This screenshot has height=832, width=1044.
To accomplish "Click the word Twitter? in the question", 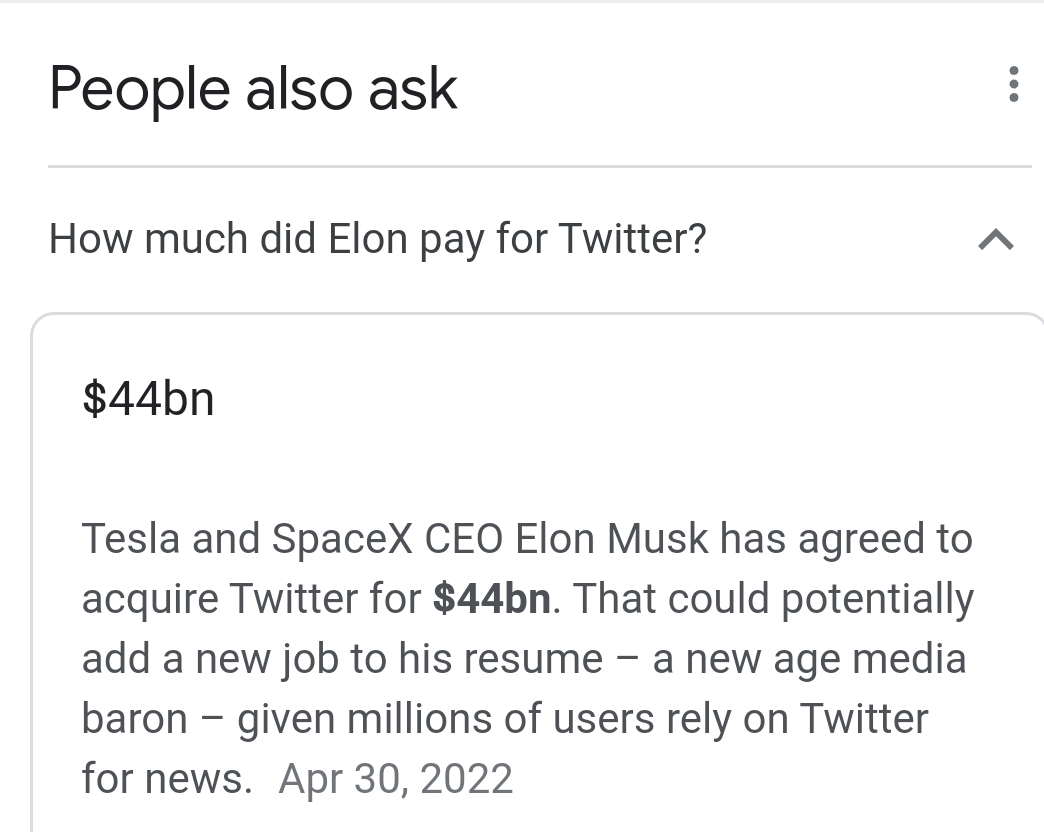I will [632, 238].
